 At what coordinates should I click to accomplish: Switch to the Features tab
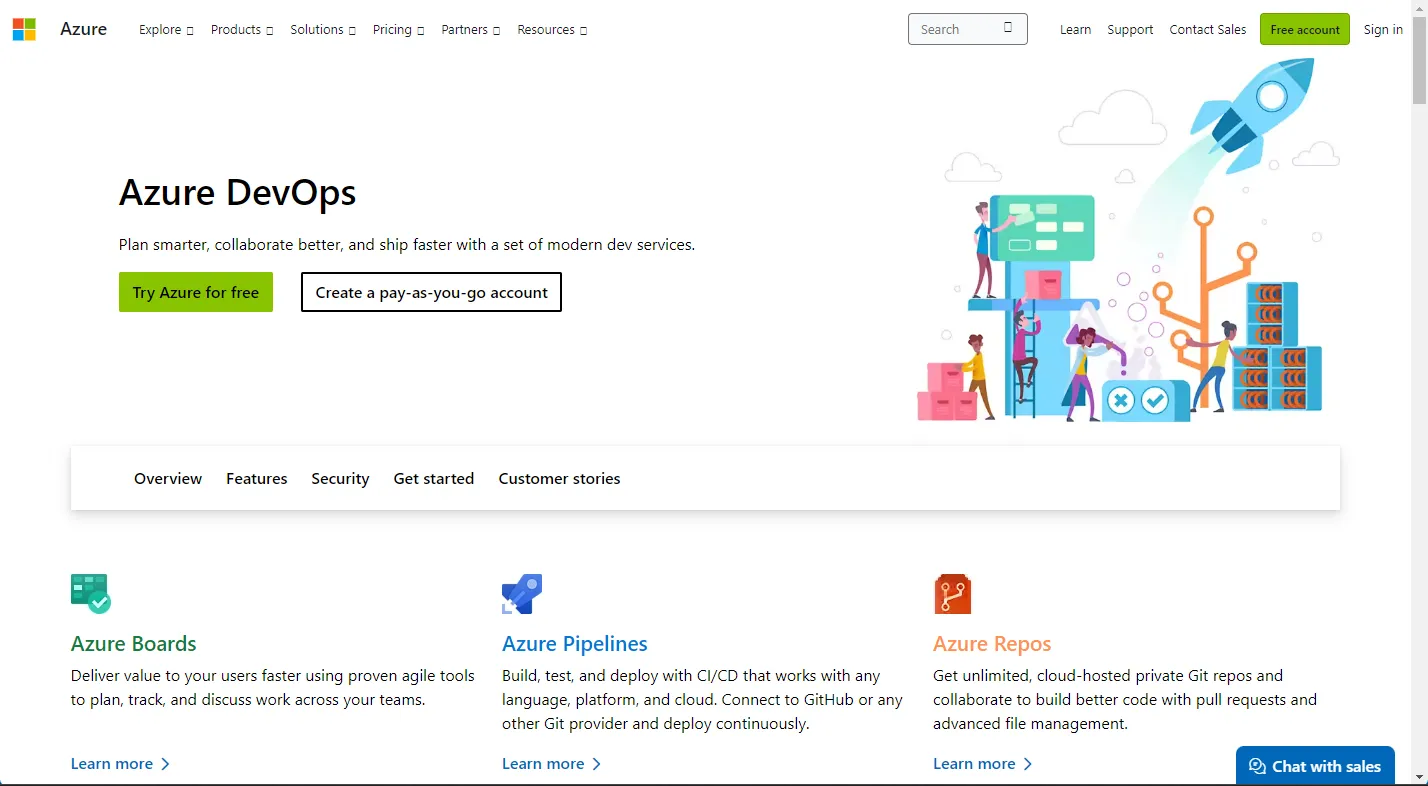tap(256, 478)
